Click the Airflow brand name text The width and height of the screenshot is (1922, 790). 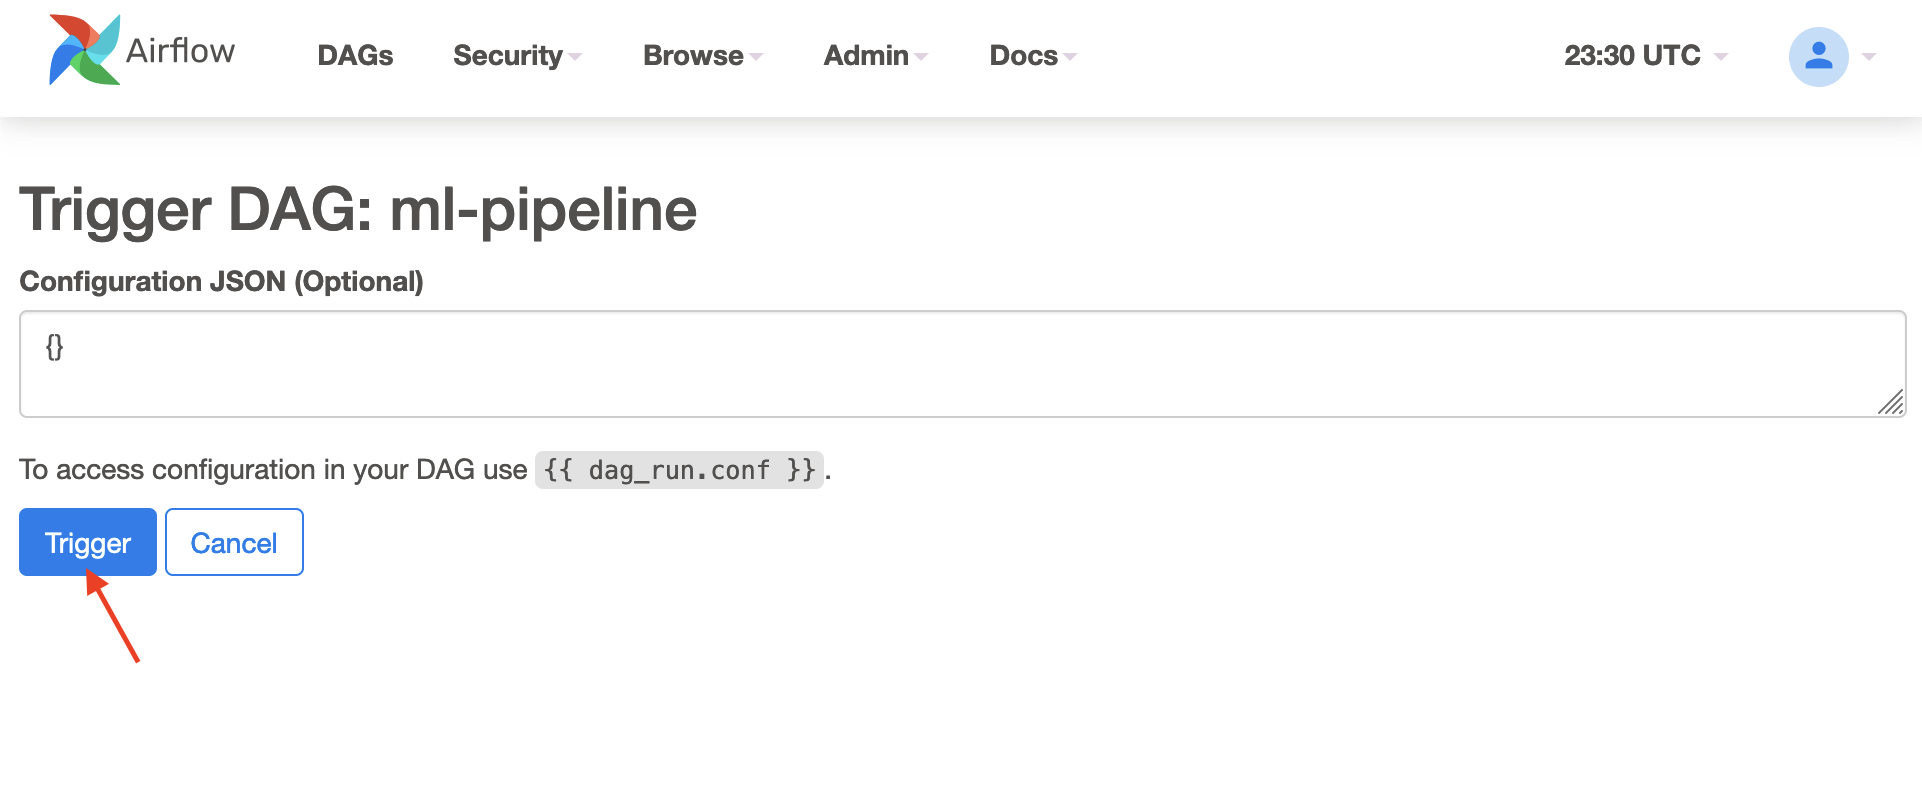click(x=180, y=50)
